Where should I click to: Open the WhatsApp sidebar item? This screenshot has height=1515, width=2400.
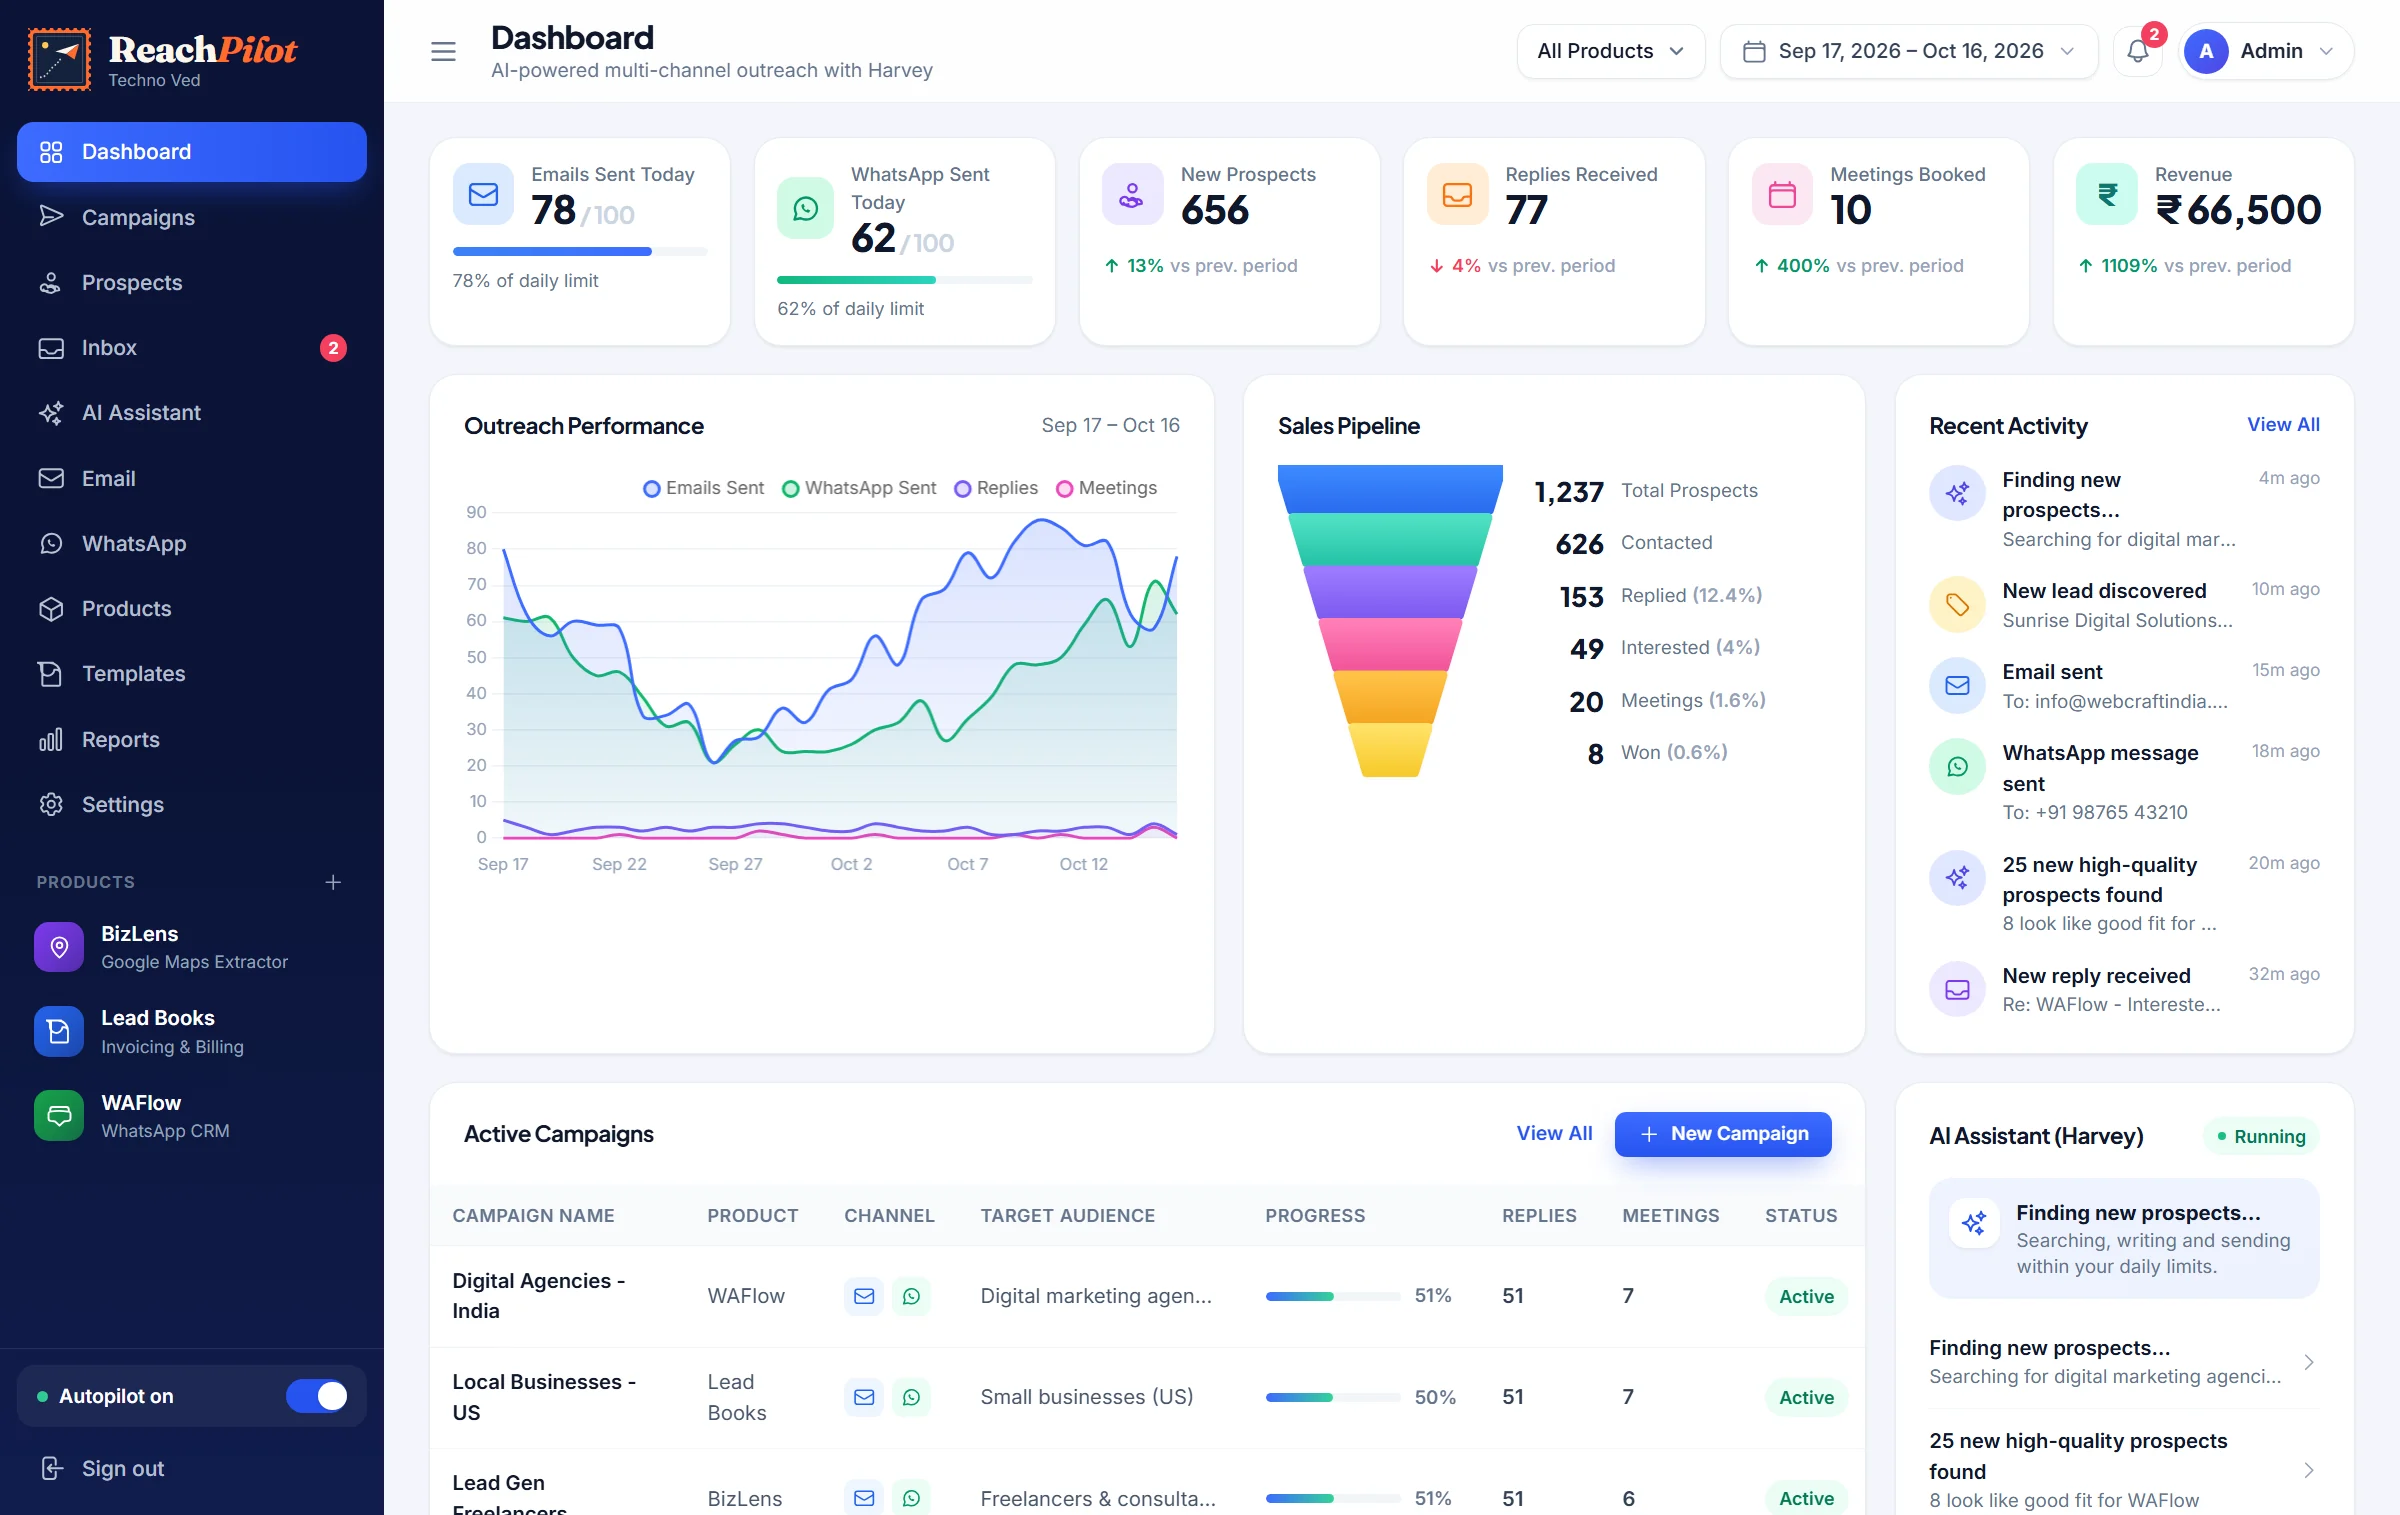192,543
